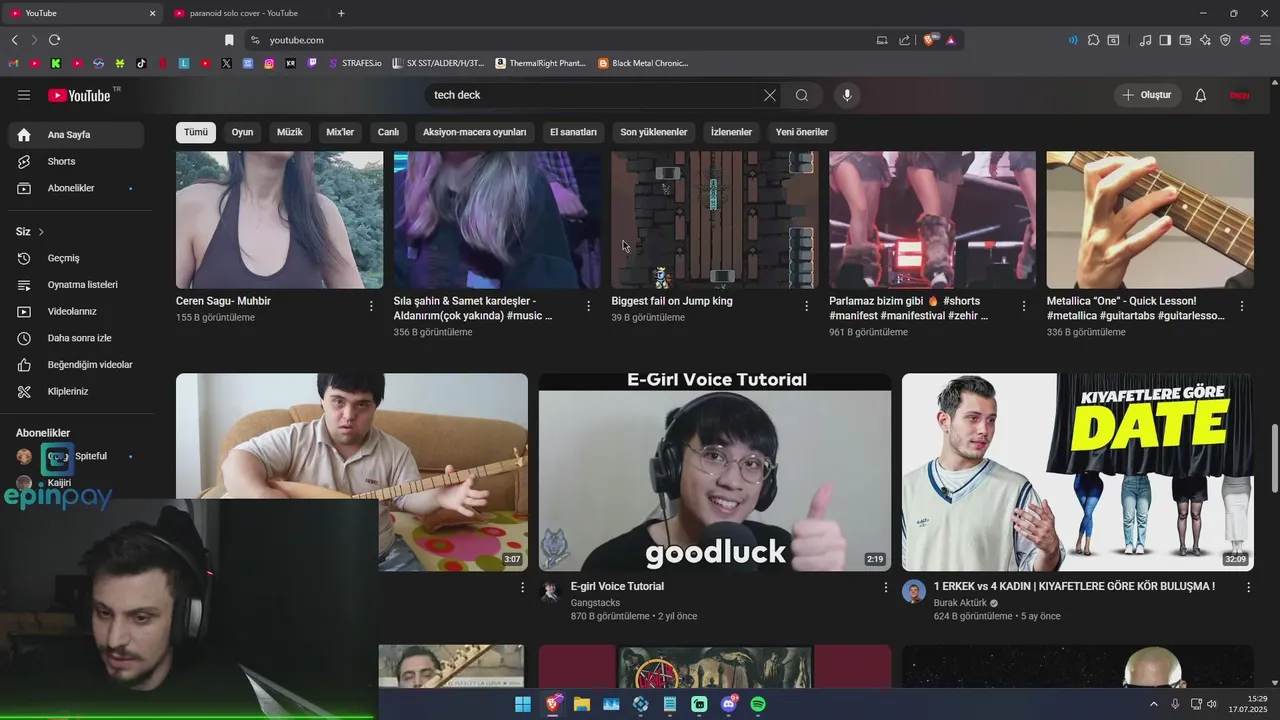Open Abonelikler in sidebar
Image resolution: width=1280 pixels, height=720 pixels.
[x=76, y=188]
